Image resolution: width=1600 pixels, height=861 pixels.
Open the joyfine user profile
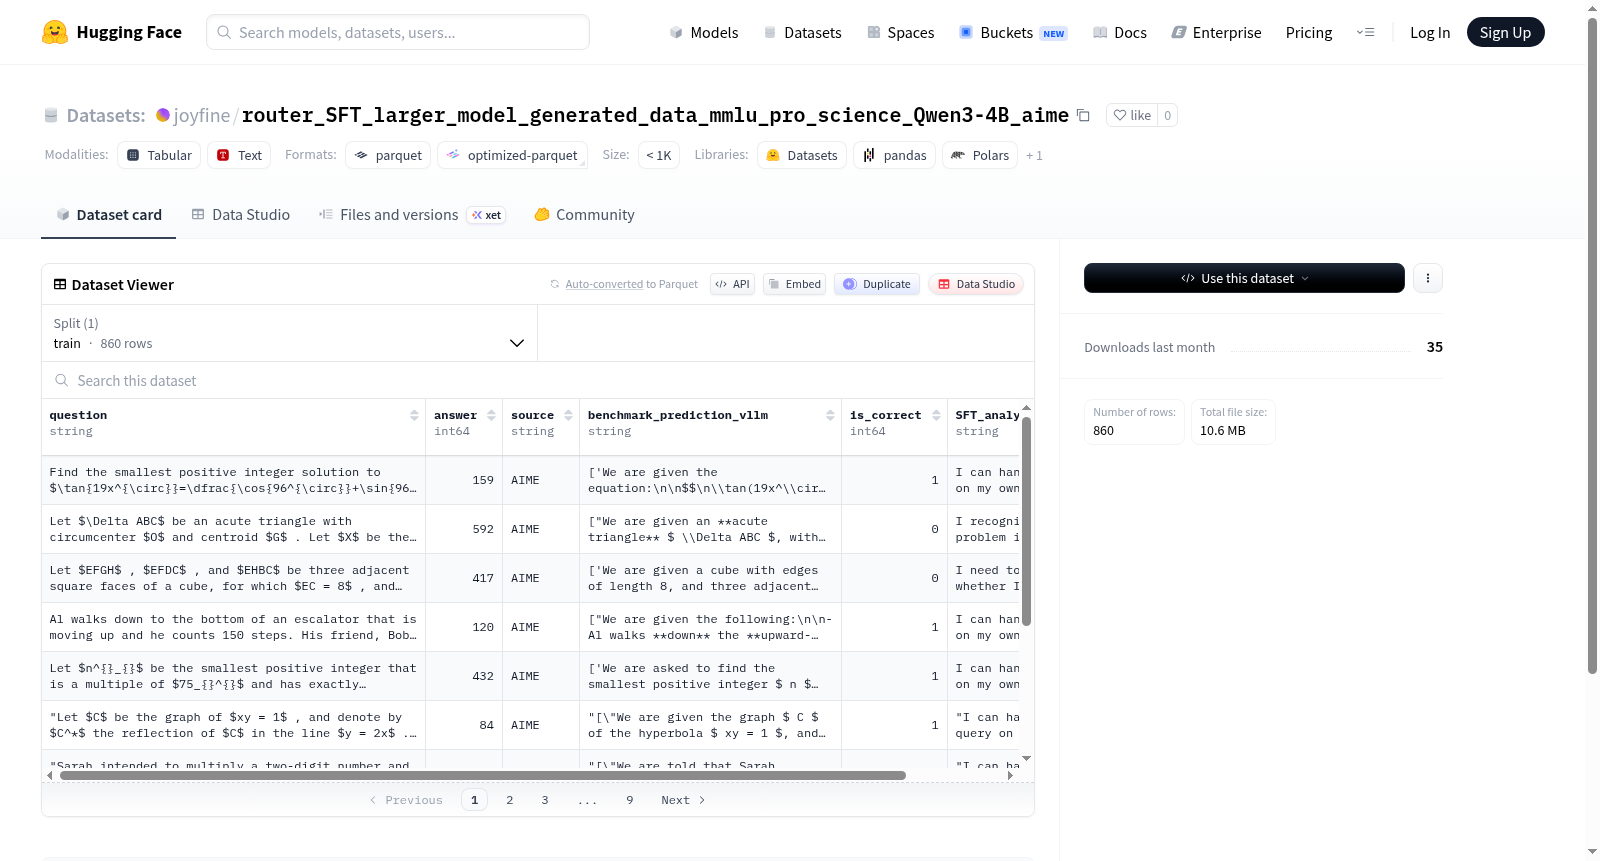pyautogui.click(x=201, y=115)
